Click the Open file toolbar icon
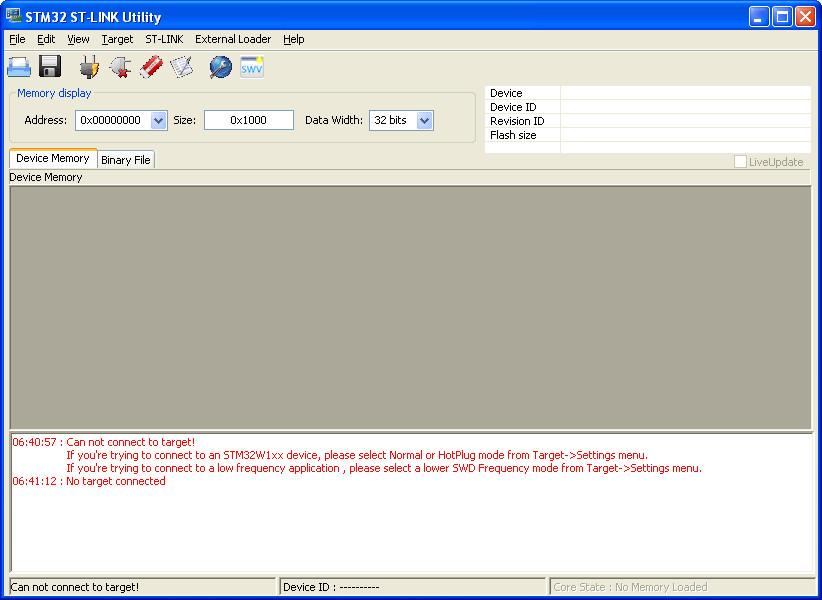 pos(19,67)
